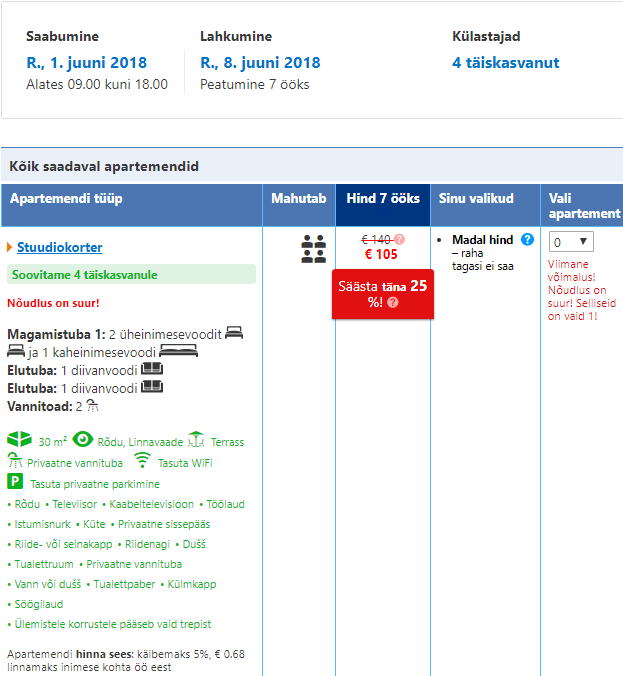The height and width of the screenshot is (676, 623).
Task: Click the shower icon next to Vannitoad: 2
Action: coord(92,405)
